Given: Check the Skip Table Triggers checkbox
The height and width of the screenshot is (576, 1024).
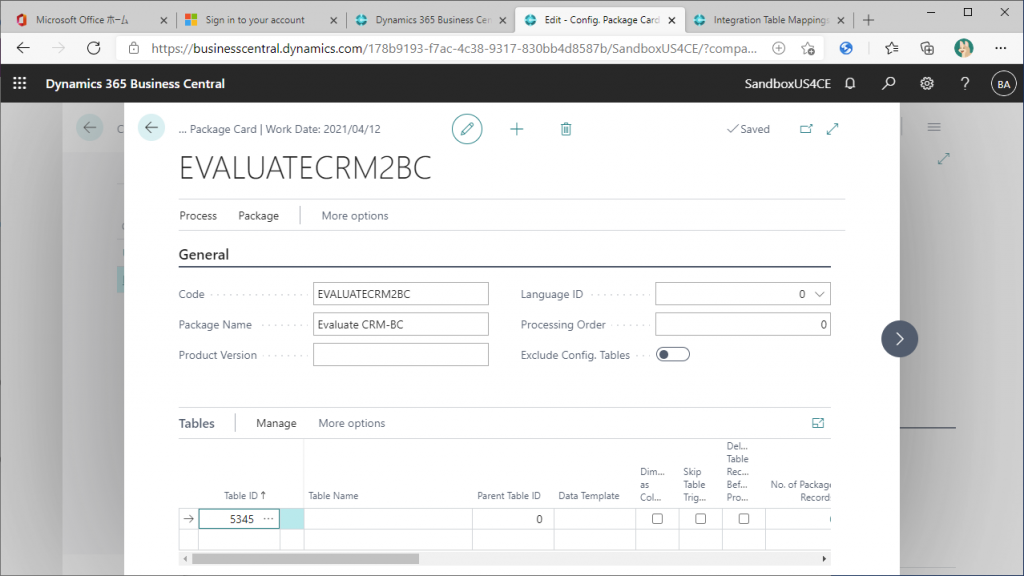Looking at the screenshot, I should (x=700, y=519).
